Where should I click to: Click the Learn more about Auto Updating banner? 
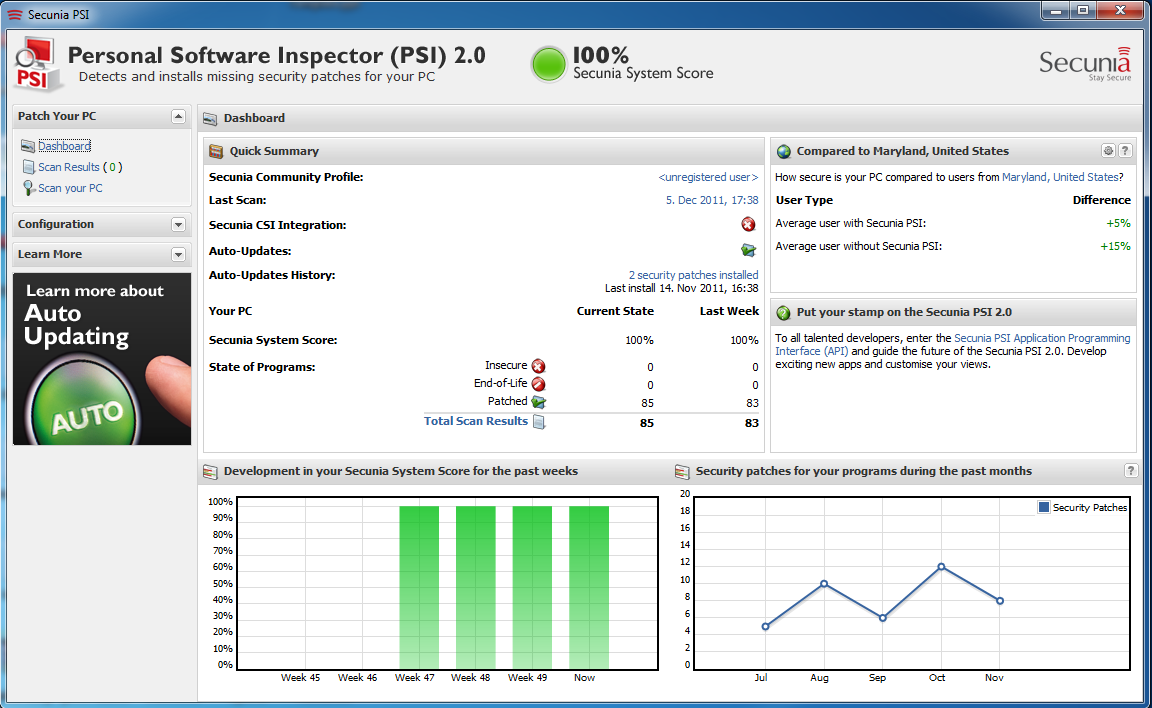coord(101,358)
